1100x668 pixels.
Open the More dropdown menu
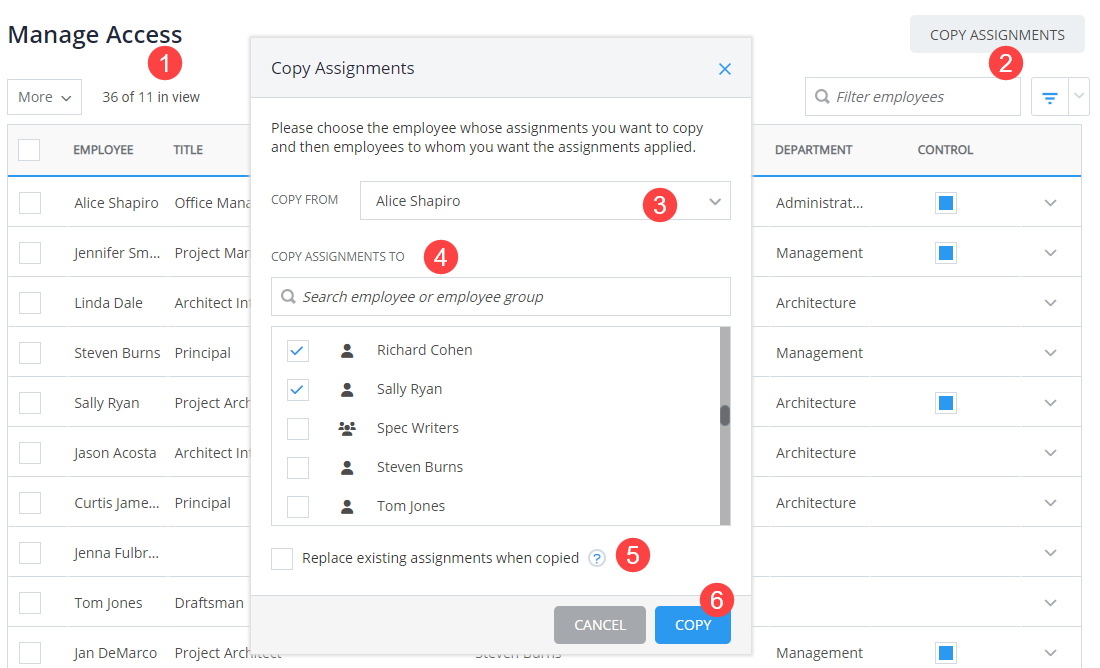click(44, 96)
